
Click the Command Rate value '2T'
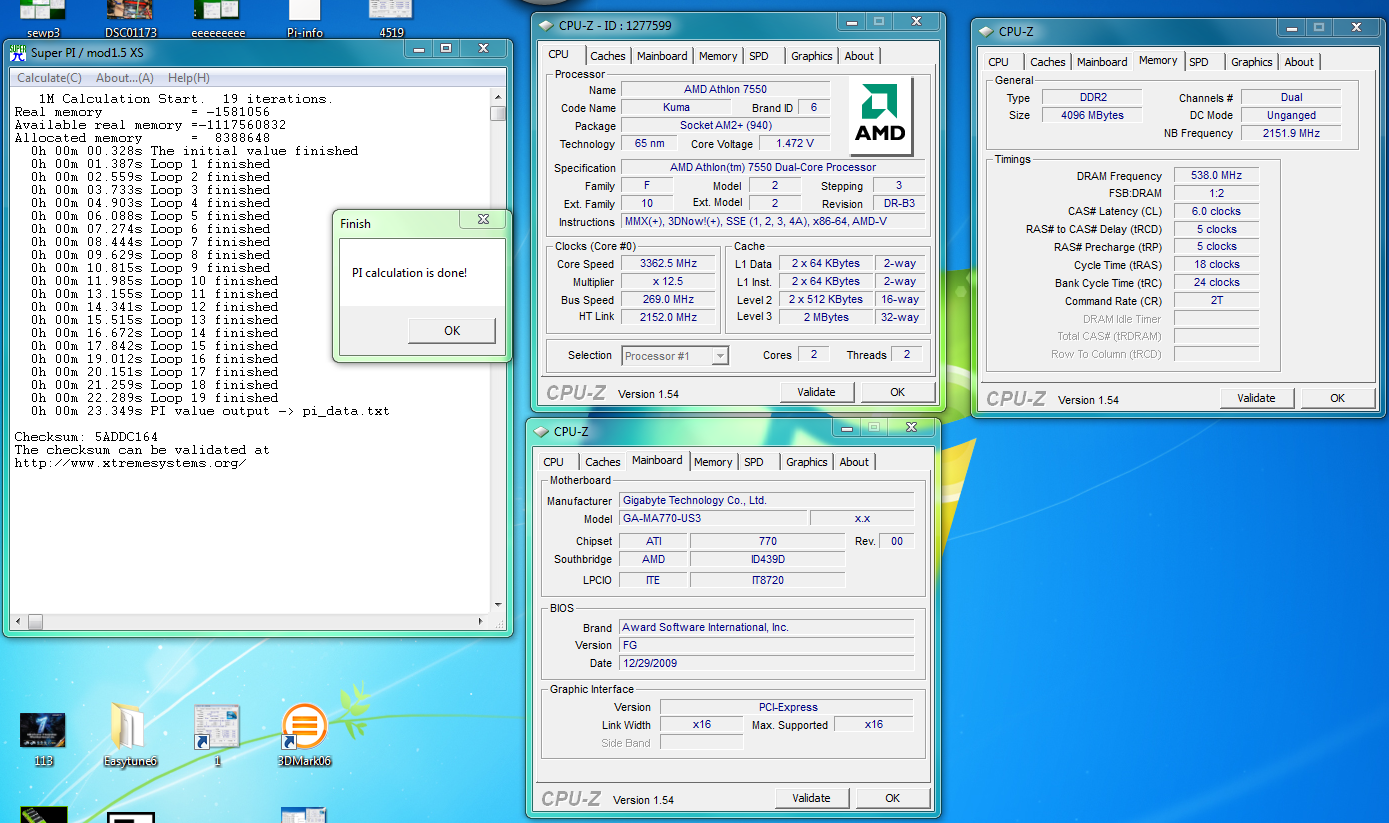point(1215,301)
